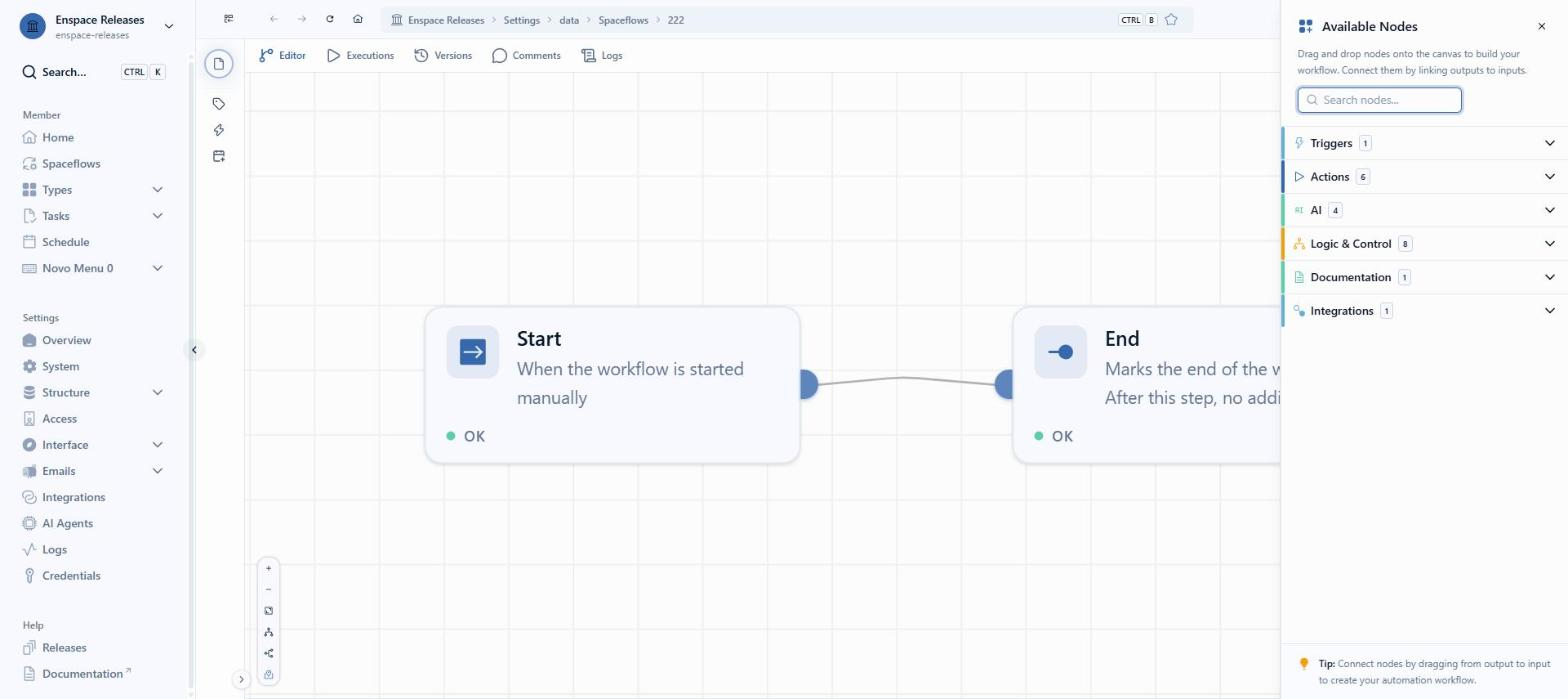1568x699 pixels.
Task: Expand the bottom-left panel arrow button
Action: click(241, 679)
